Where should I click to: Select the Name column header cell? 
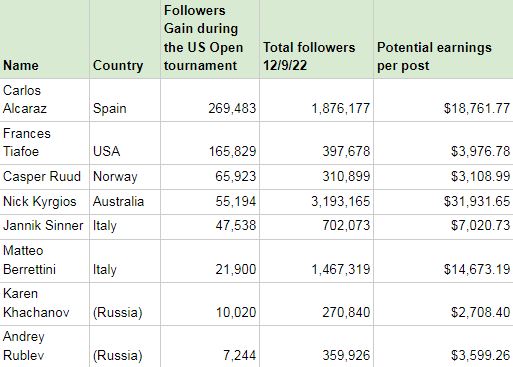coord(44,39)
